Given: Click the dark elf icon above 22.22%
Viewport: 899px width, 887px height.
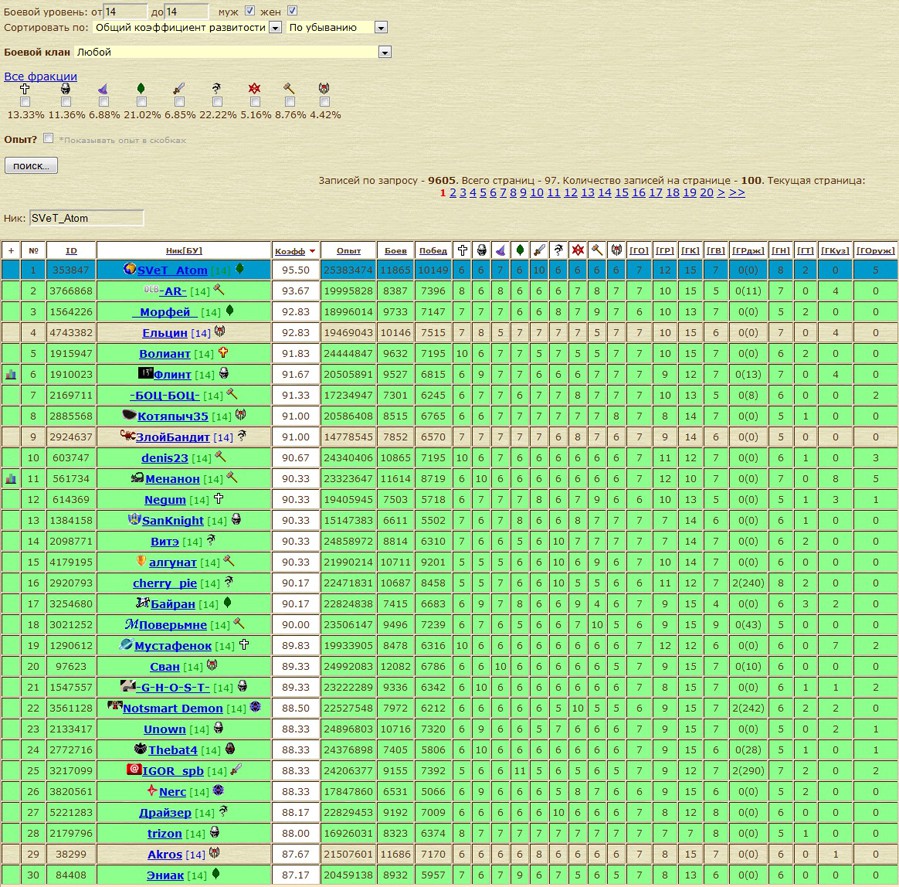Looking at the screenshot, I should 217,88.
